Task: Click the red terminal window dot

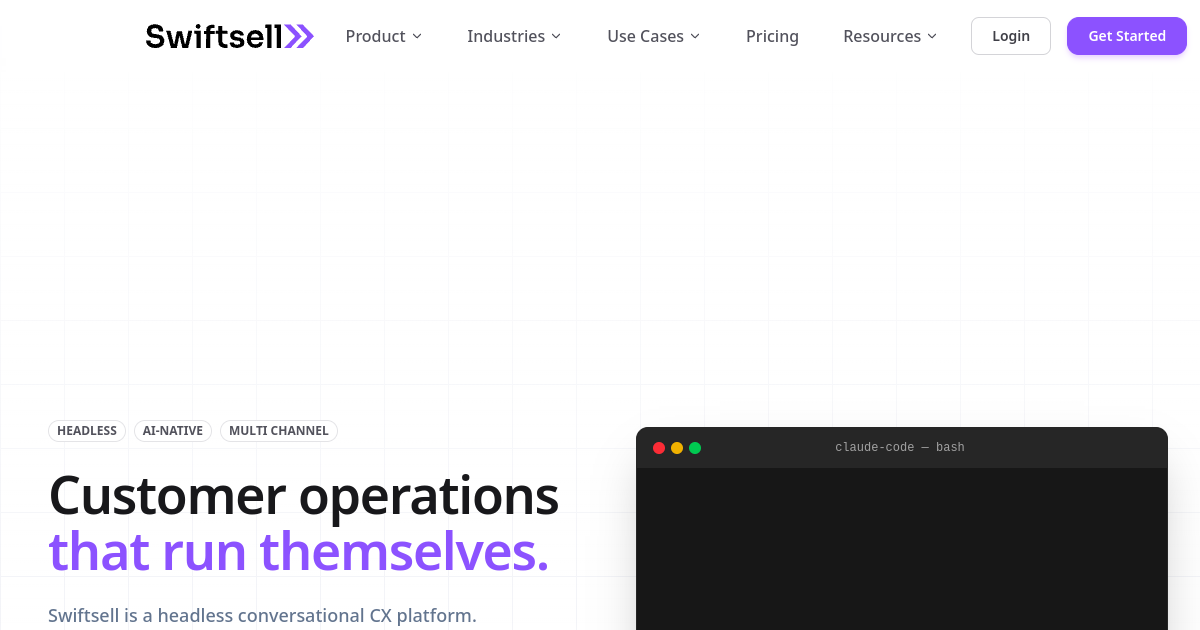Action: click(x=659, y=448)
